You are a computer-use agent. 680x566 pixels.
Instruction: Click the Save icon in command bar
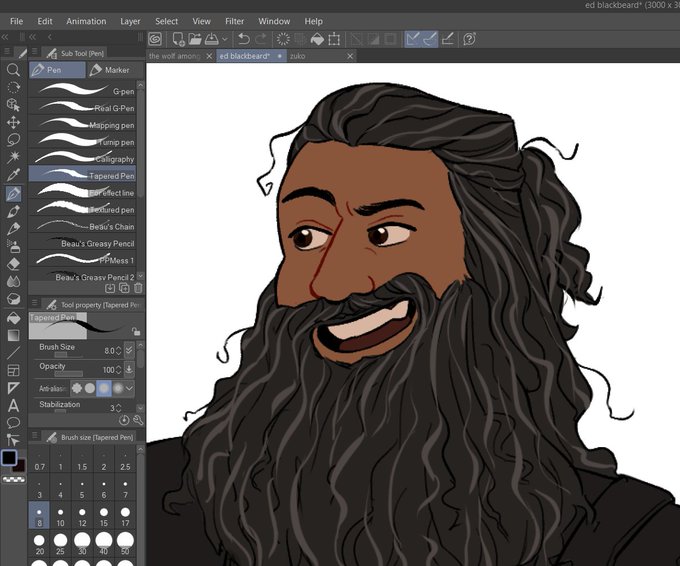point(212,39)
